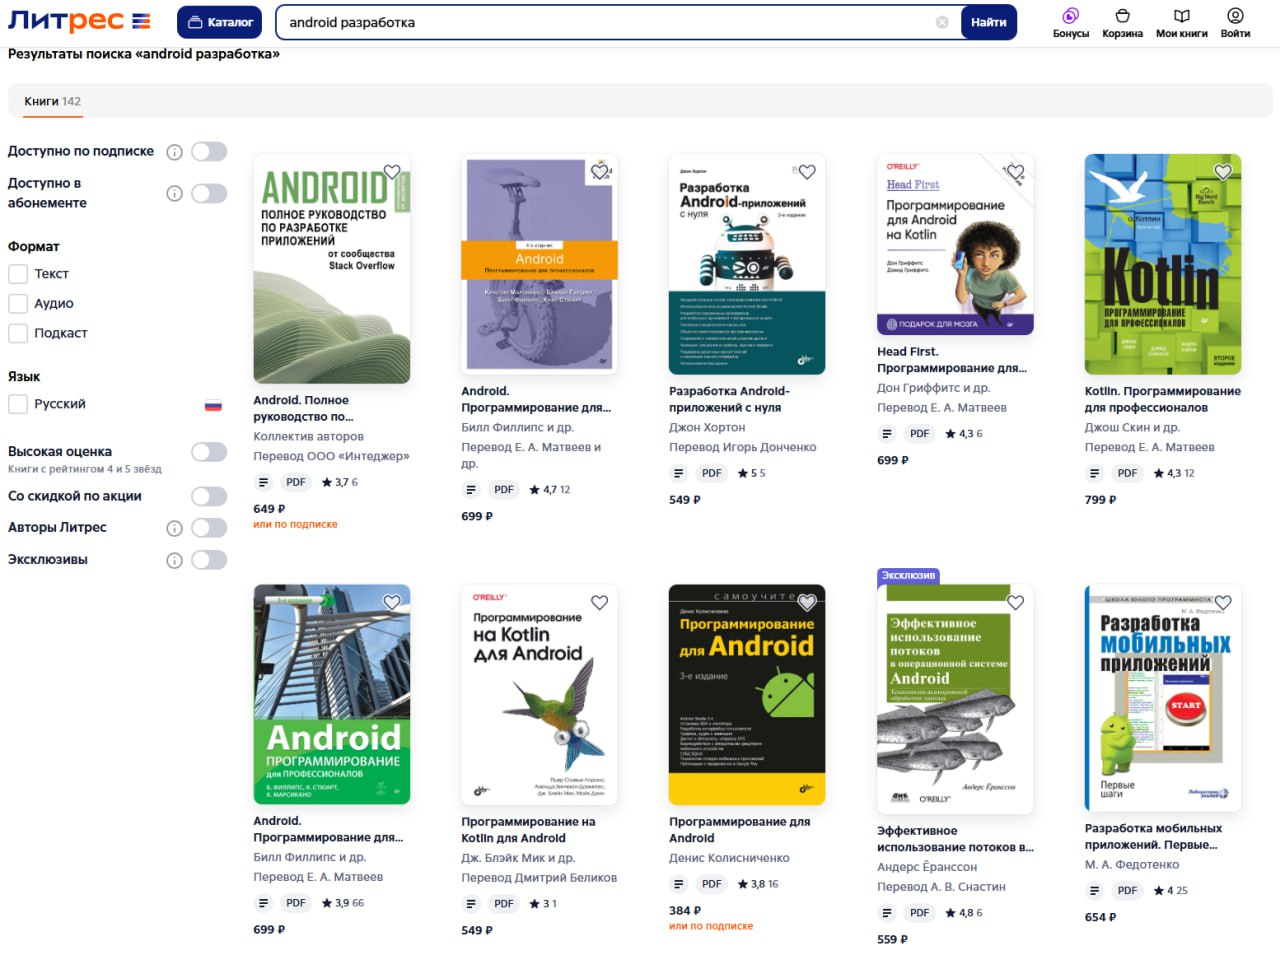
Task: Open author link Андерс Ёранссон
Action: pos(927,867)
